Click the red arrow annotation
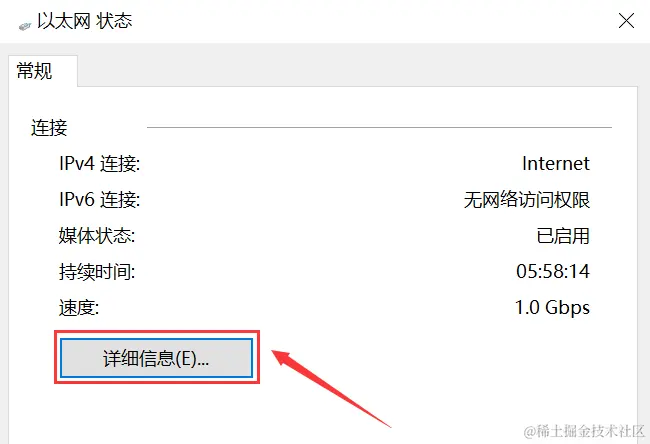The width and height of the screenshot is (650, 444). (331, 389)
